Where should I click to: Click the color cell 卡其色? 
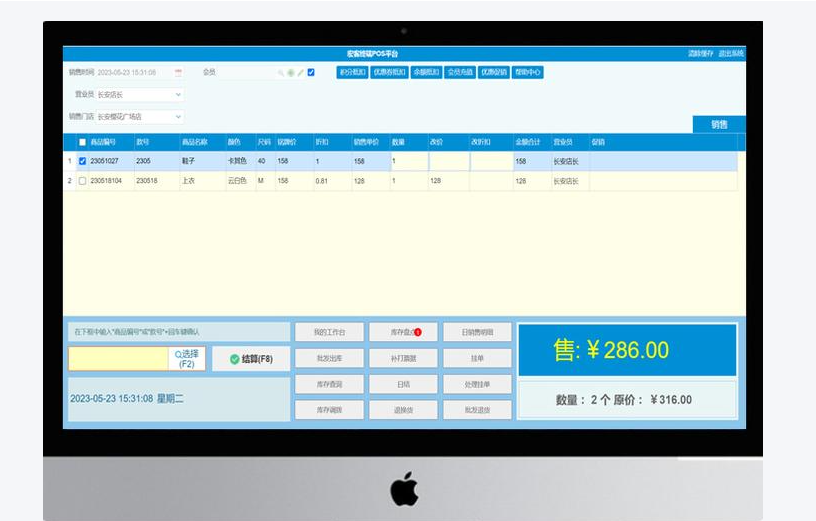coord(237,161)
